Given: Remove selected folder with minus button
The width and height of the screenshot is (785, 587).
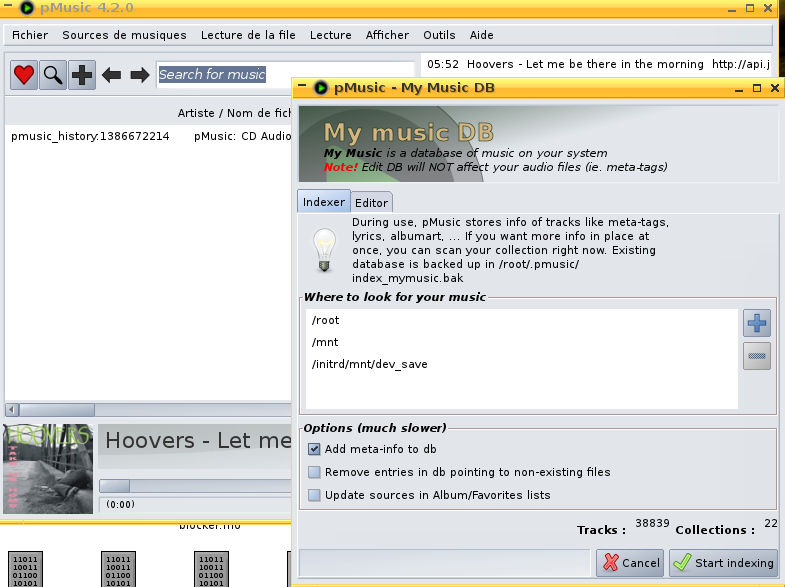Looking at the screenshot, I should point(756,356).
